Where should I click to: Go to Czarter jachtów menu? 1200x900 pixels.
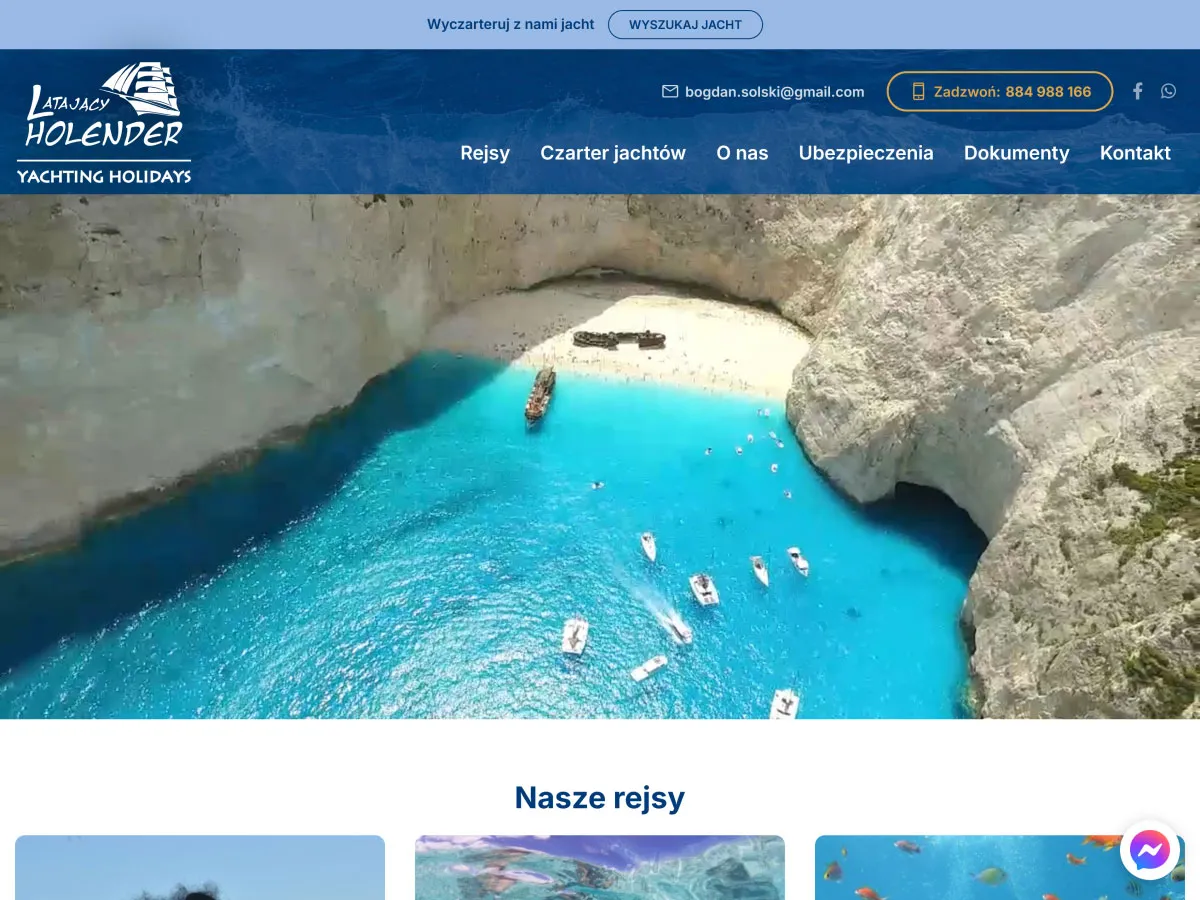[x=613, y=153]
